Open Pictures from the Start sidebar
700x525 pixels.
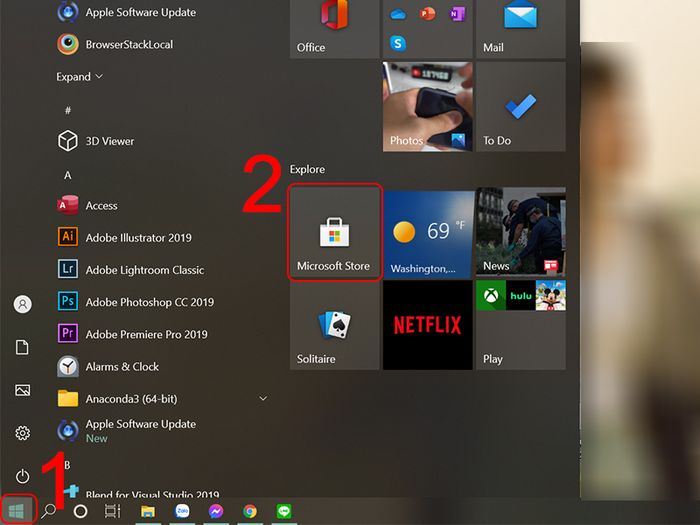tap(22, 390)
